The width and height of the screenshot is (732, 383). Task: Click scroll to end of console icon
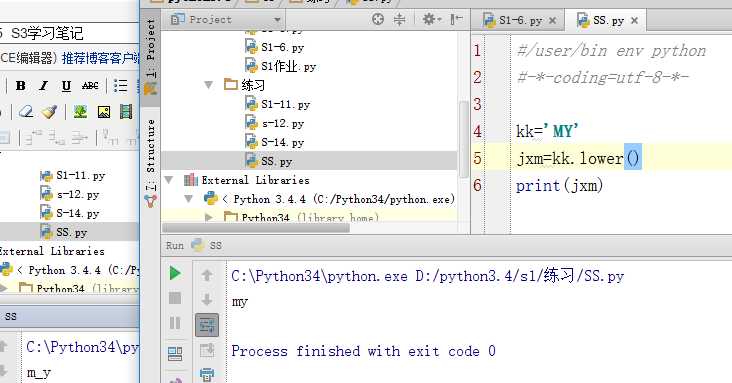click(x=207, y=350)
